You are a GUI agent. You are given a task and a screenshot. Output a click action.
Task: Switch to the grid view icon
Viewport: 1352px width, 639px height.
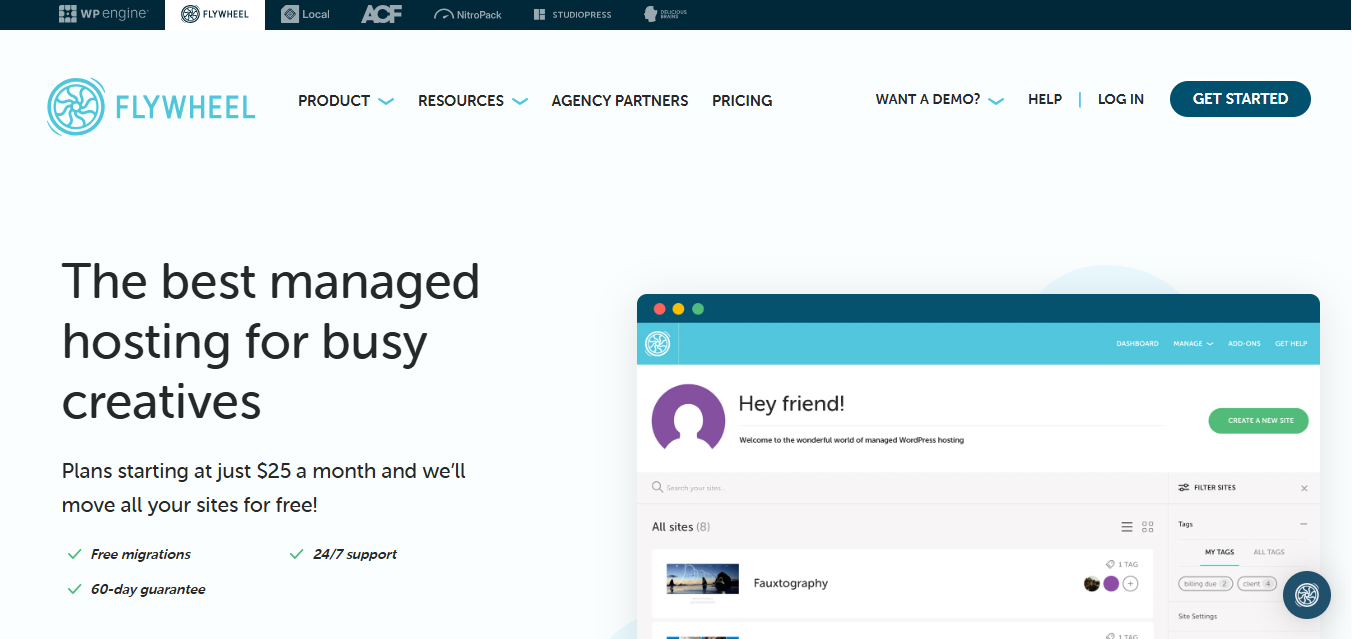pyautogui.click(x=1148, y=527)
